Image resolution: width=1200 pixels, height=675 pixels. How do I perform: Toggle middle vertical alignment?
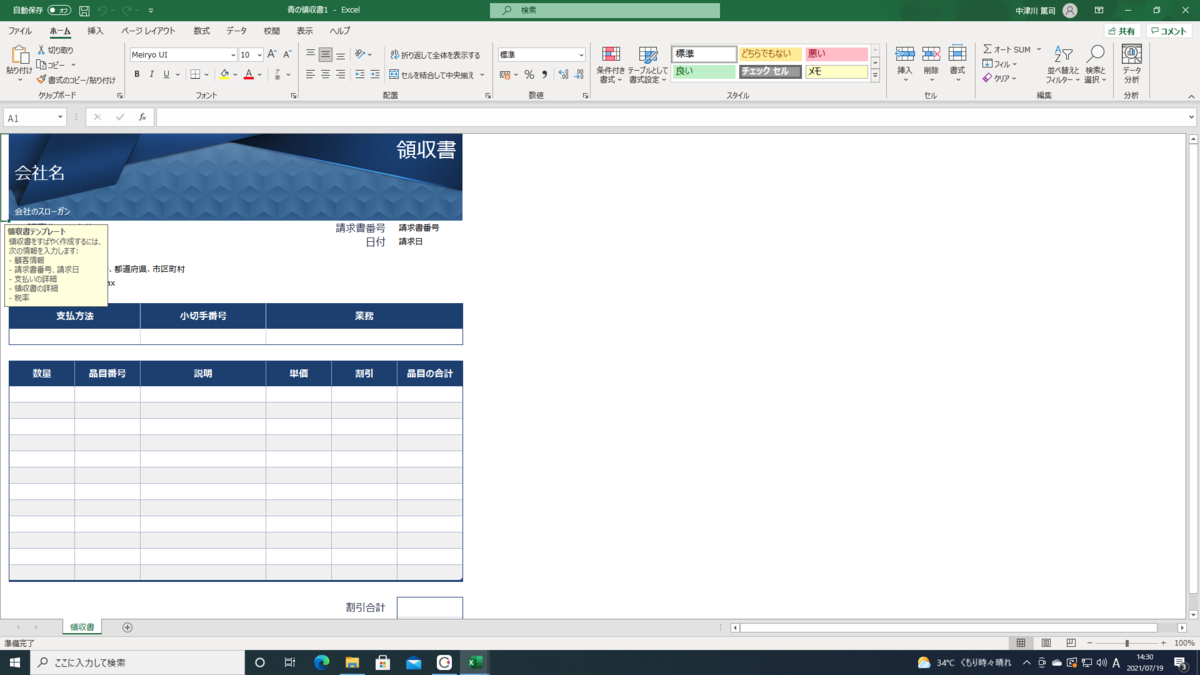326,55
